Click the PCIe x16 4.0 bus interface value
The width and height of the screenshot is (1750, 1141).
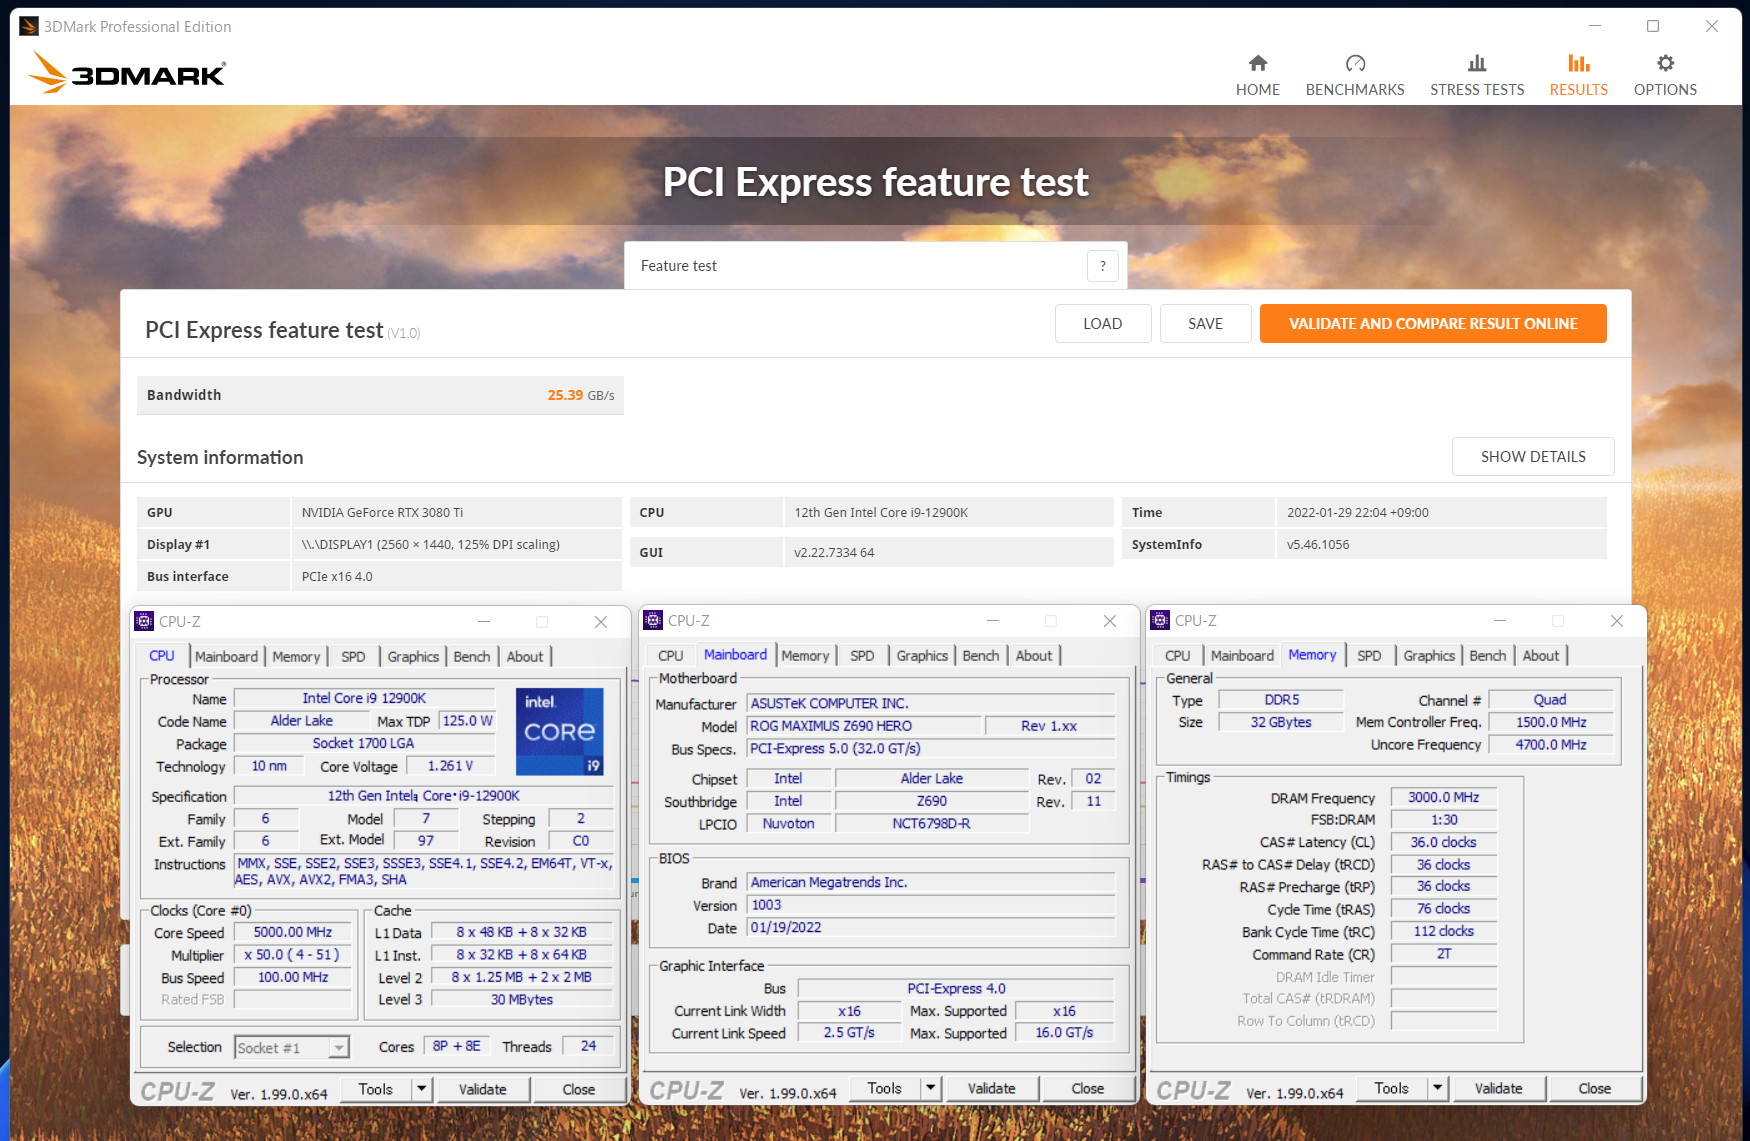click(456, 576)
